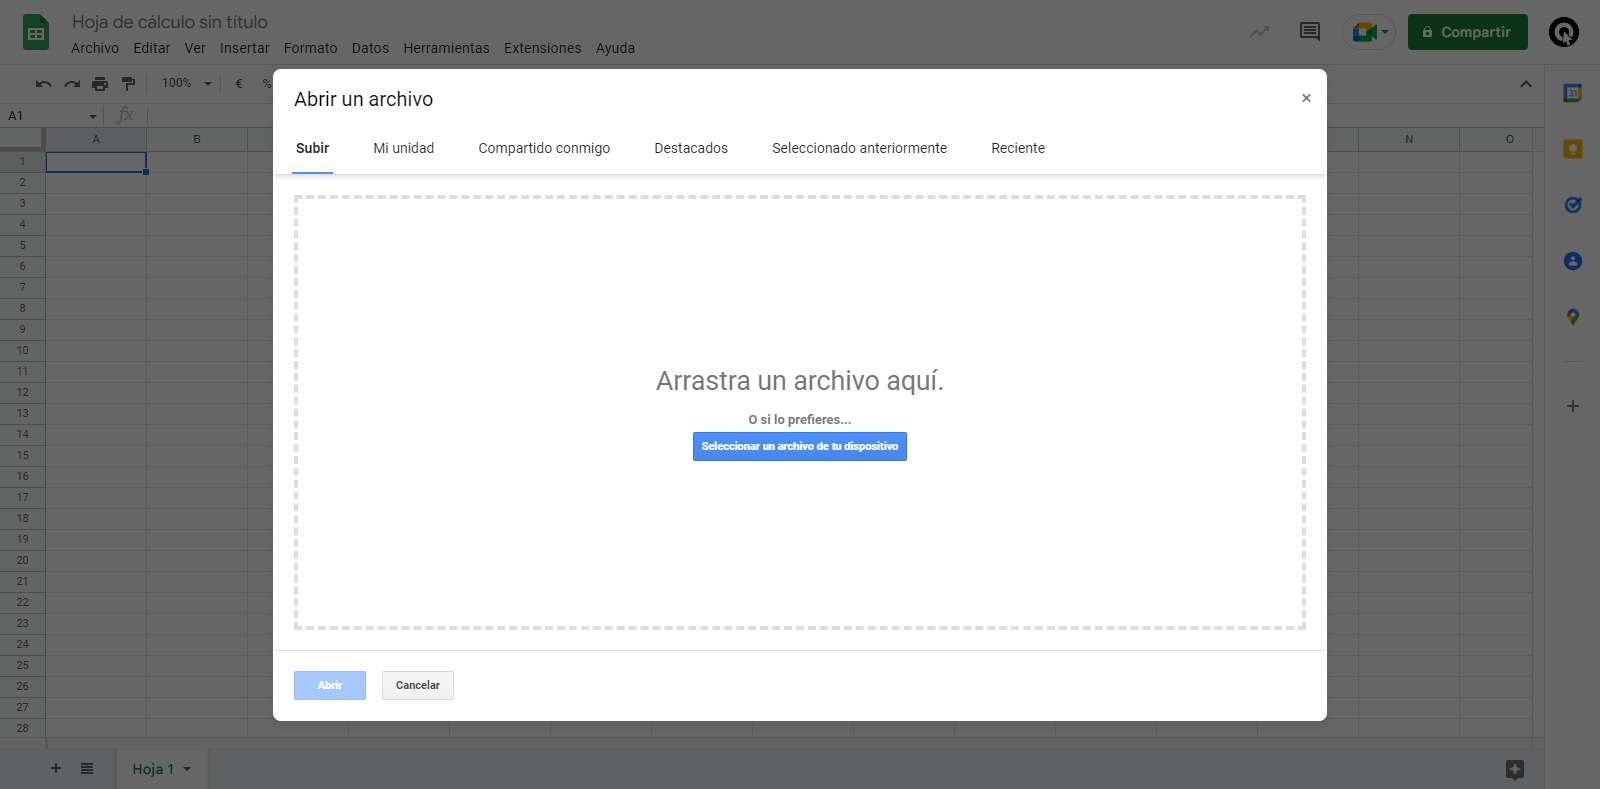
Task: Close the Abrir un archivo dialog
Action: point(1306,98)
